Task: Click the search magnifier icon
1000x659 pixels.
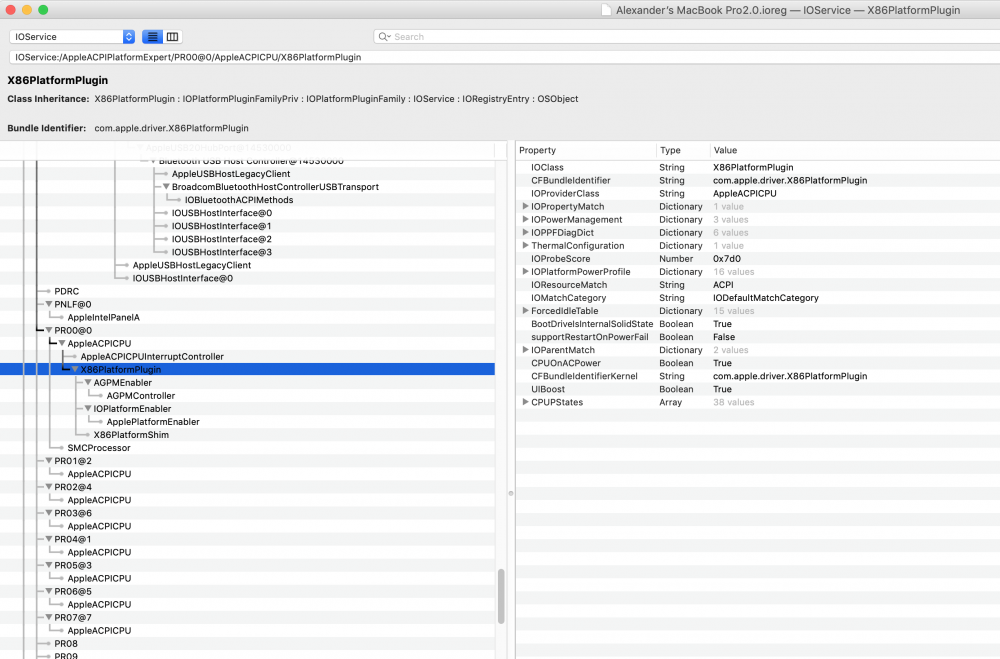Action: pos(384,37)
